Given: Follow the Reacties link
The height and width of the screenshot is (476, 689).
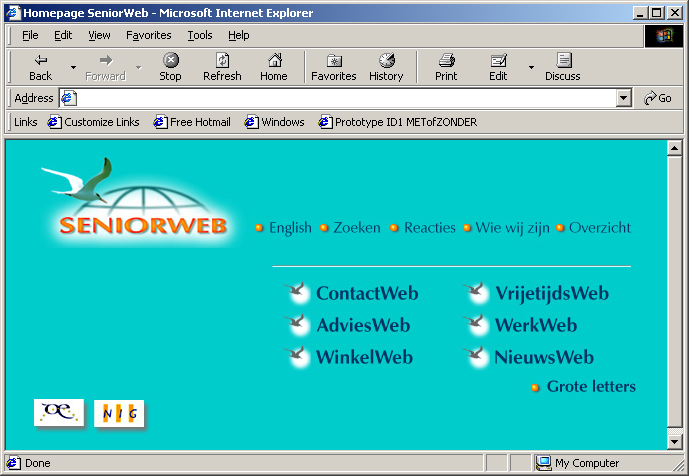Looking at the screenshot, I should 430,228.
